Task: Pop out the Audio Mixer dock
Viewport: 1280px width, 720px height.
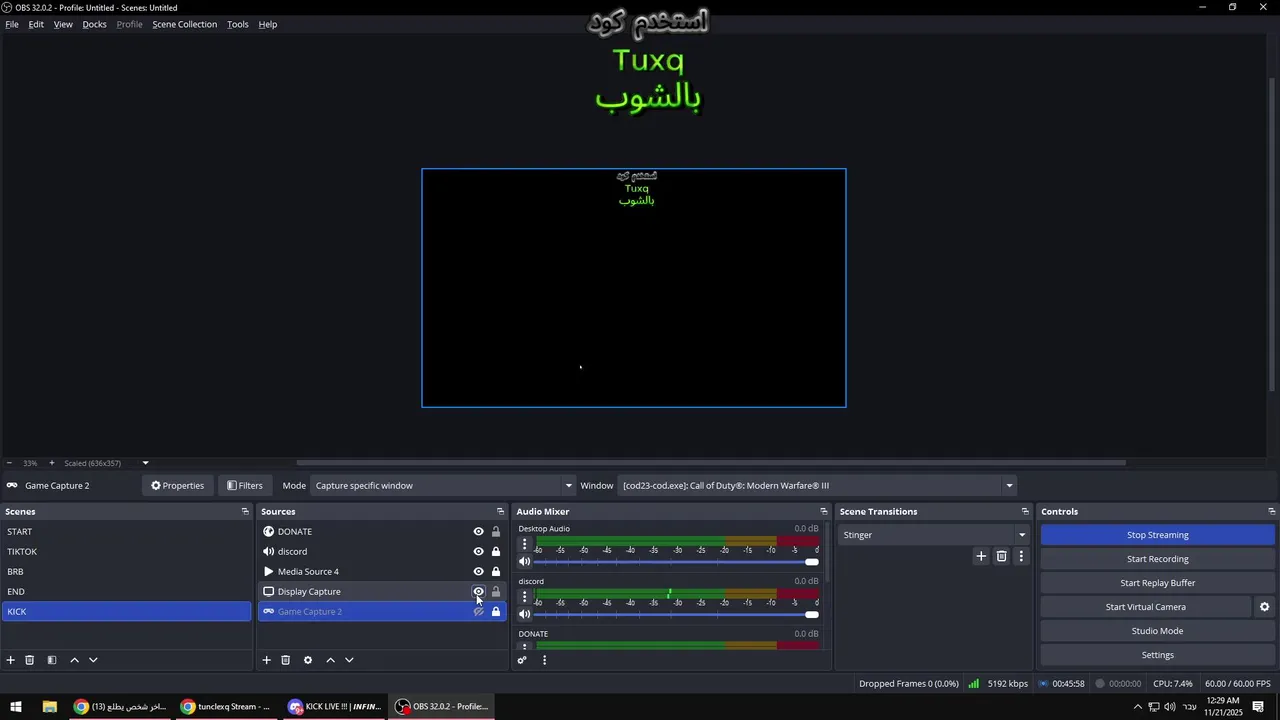Action: (x=824, y=511)
